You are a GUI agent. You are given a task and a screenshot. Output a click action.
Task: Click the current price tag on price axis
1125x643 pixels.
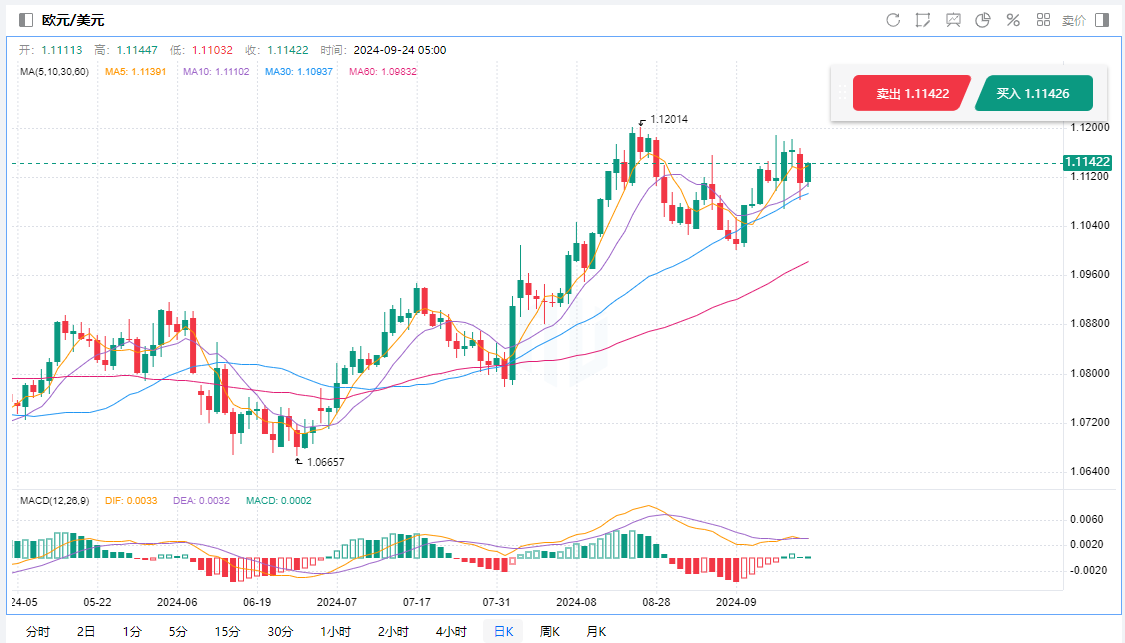1087,162
